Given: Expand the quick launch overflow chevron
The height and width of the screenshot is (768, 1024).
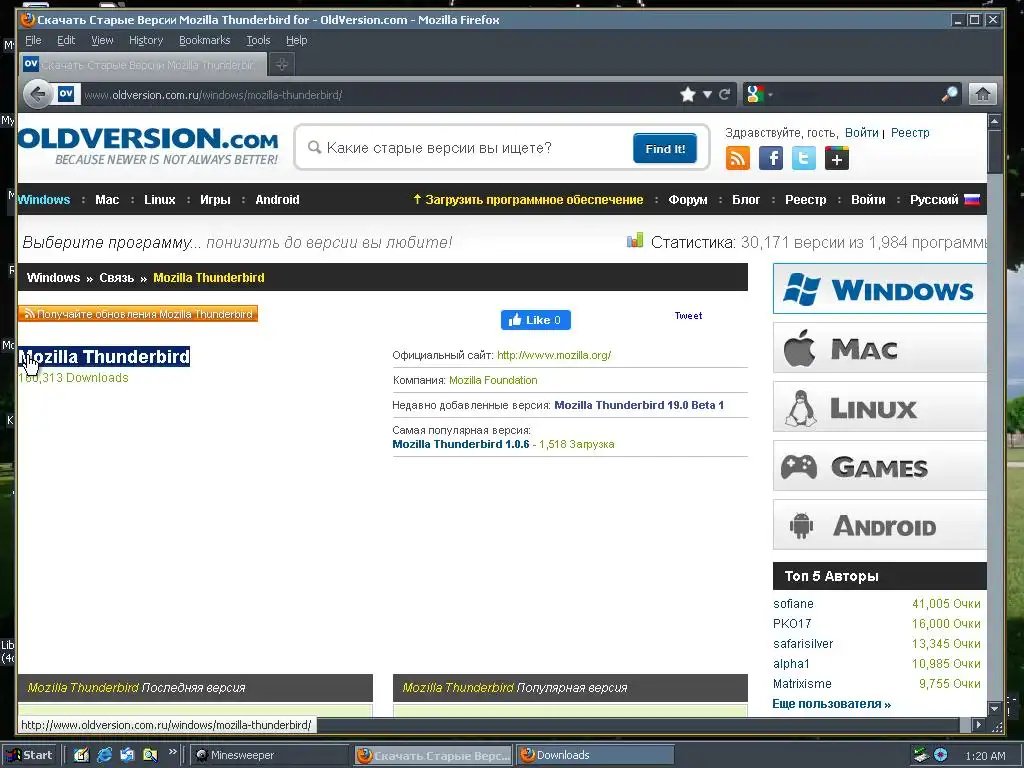Looking at the screenshot, I should point(172,752).
